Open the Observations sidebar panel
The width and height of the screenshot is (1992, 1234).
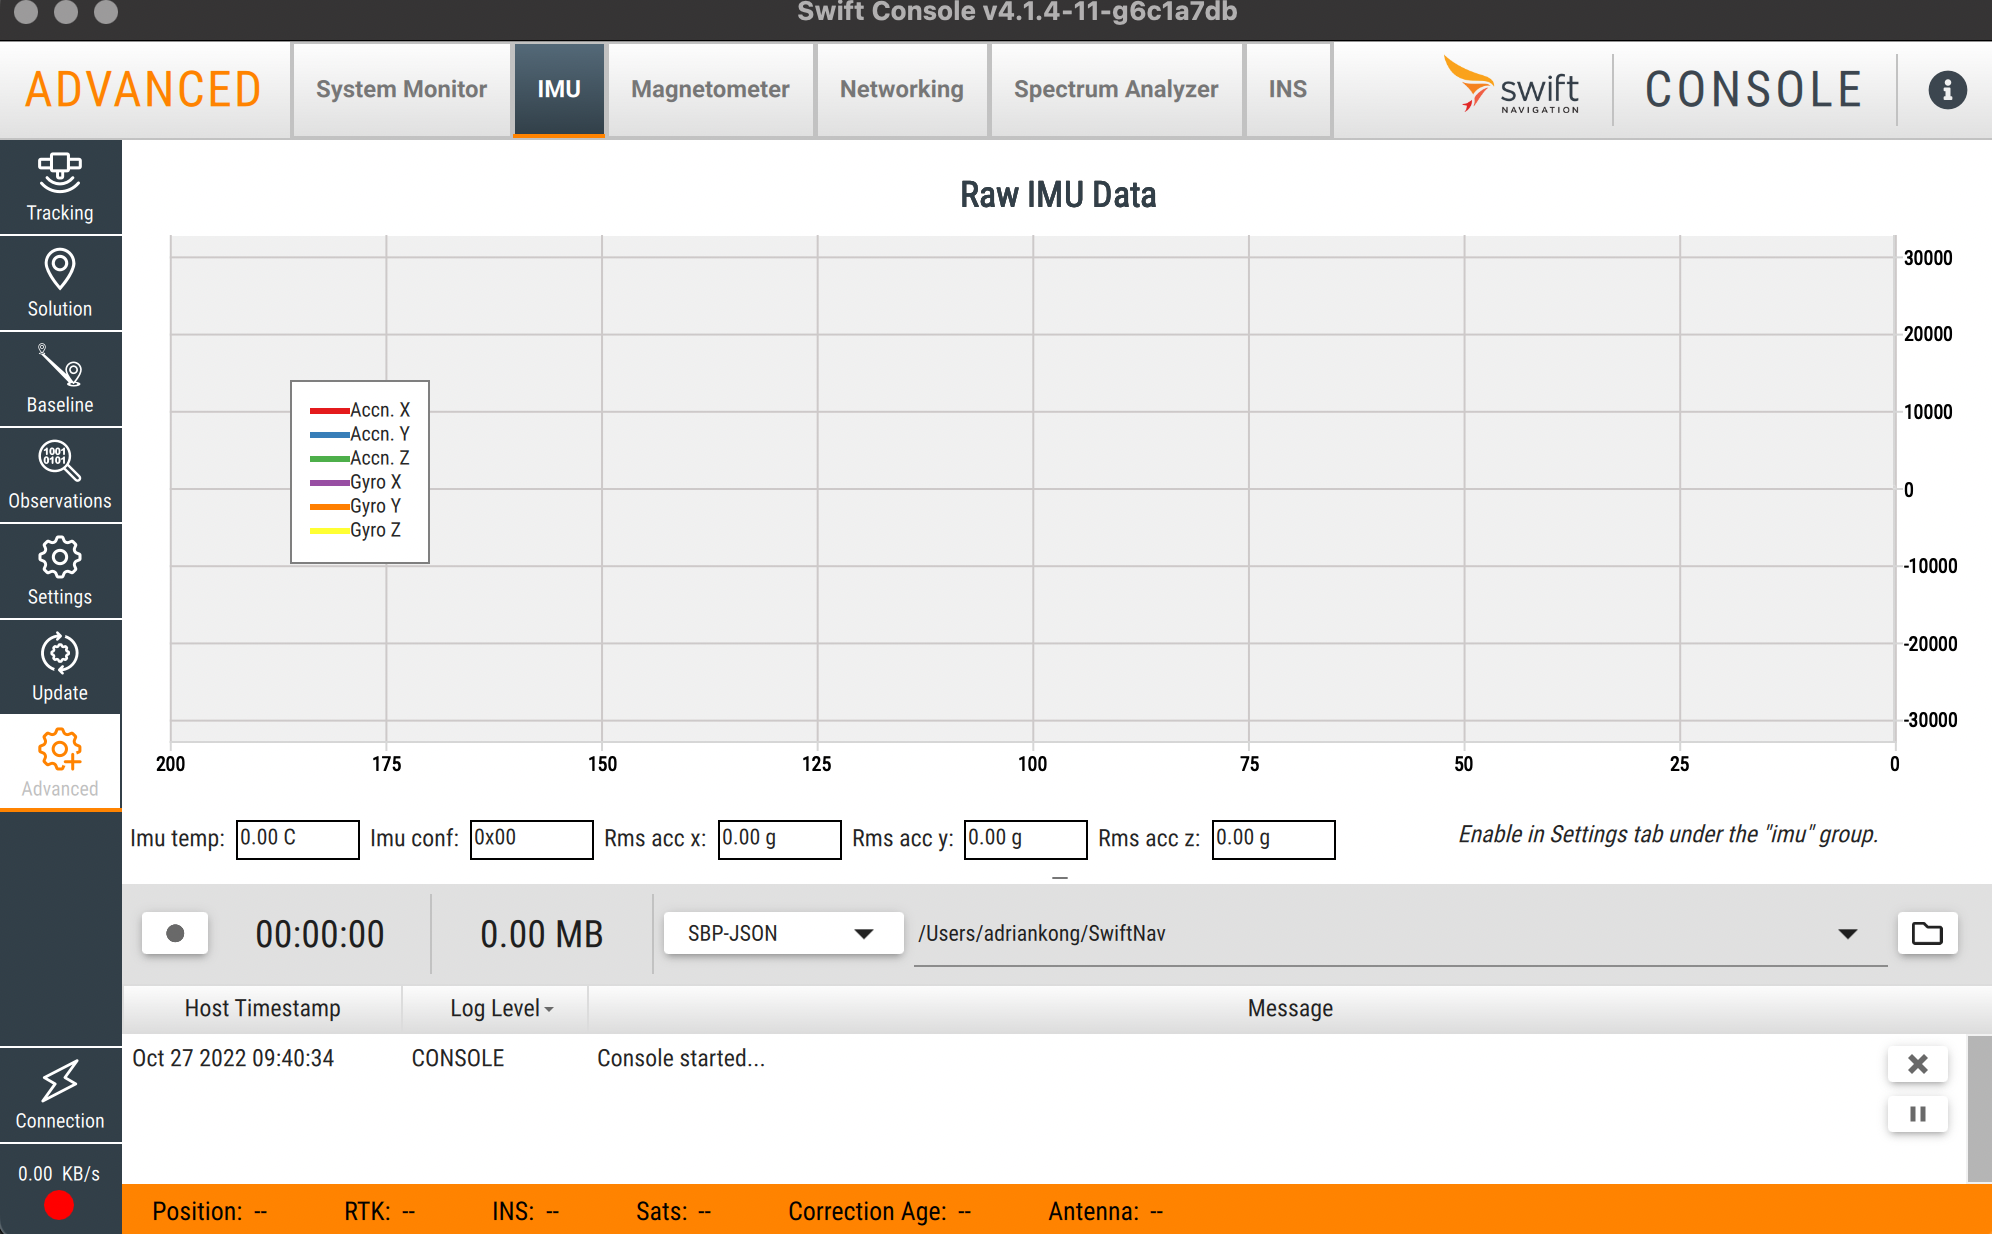(x=60, y=475)
